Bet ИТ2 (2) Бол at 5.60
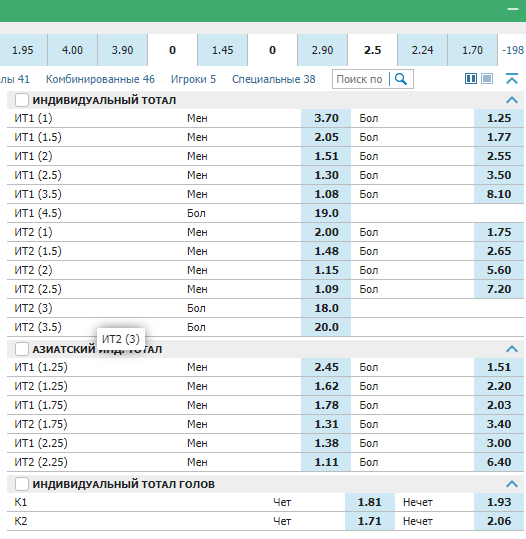526x539 pixels. 499,270
